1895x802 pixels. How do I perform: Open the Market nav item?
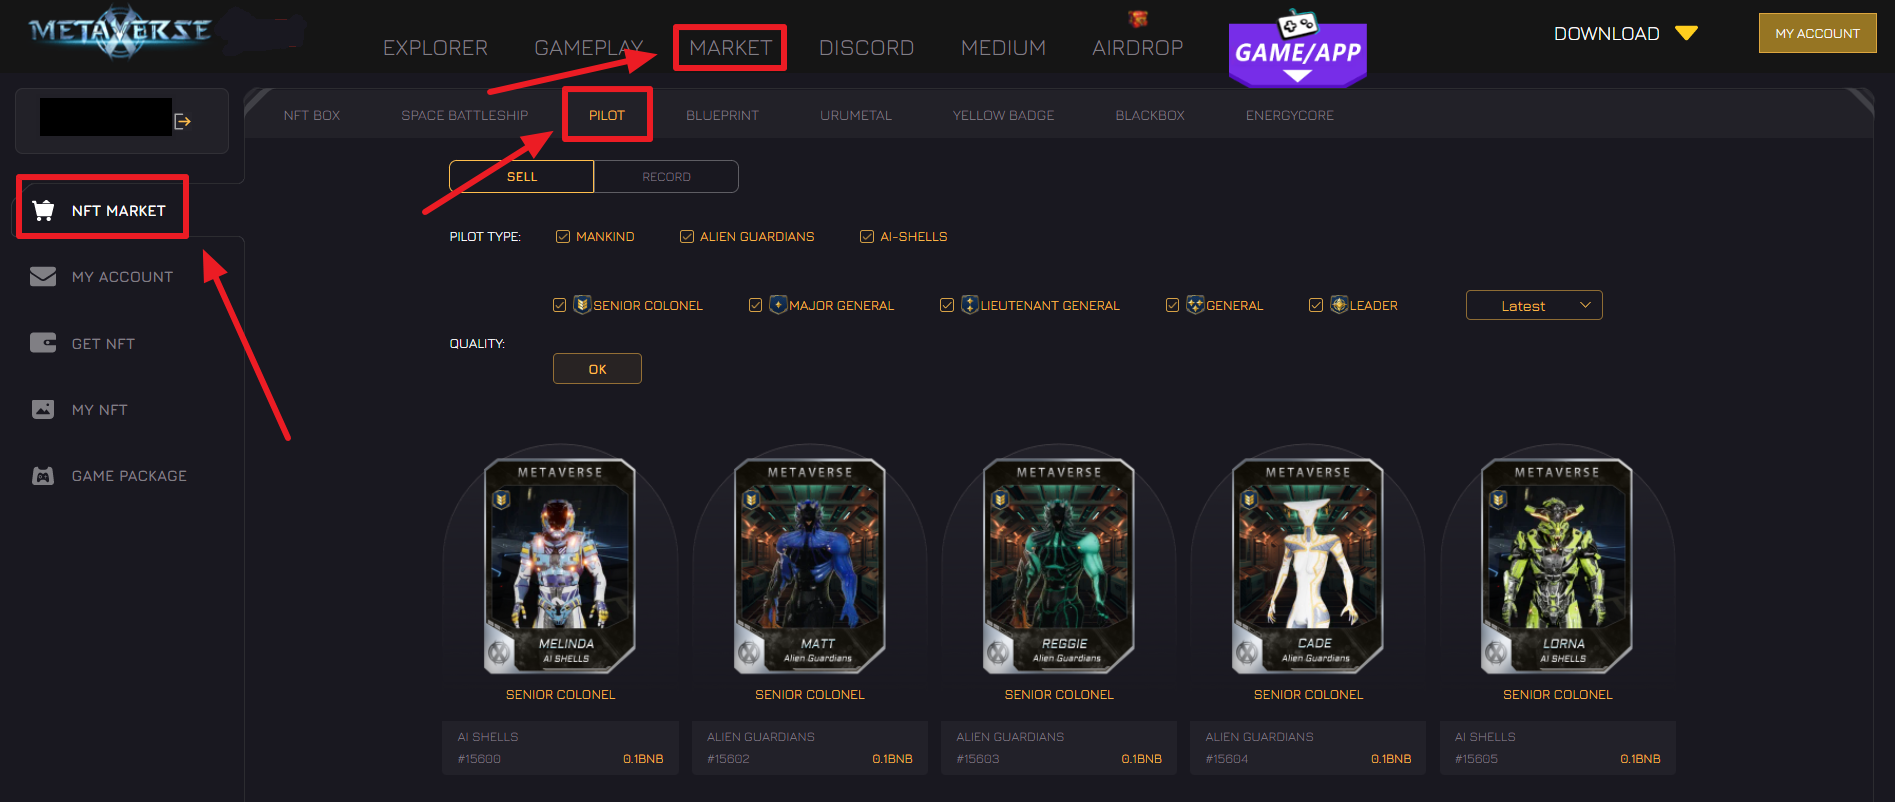tap(730, 48)
